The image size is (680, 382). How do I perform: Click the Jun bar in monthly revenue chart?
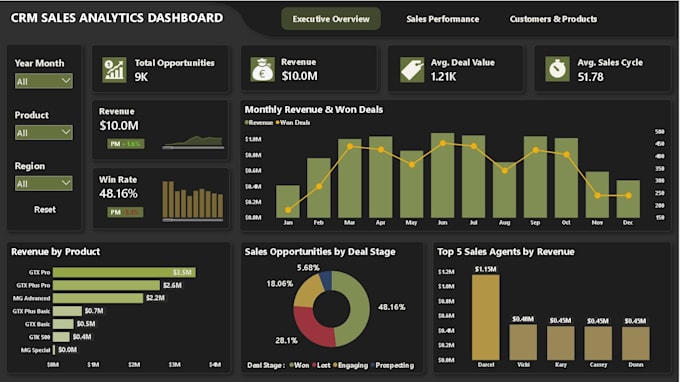click(442, 175)
